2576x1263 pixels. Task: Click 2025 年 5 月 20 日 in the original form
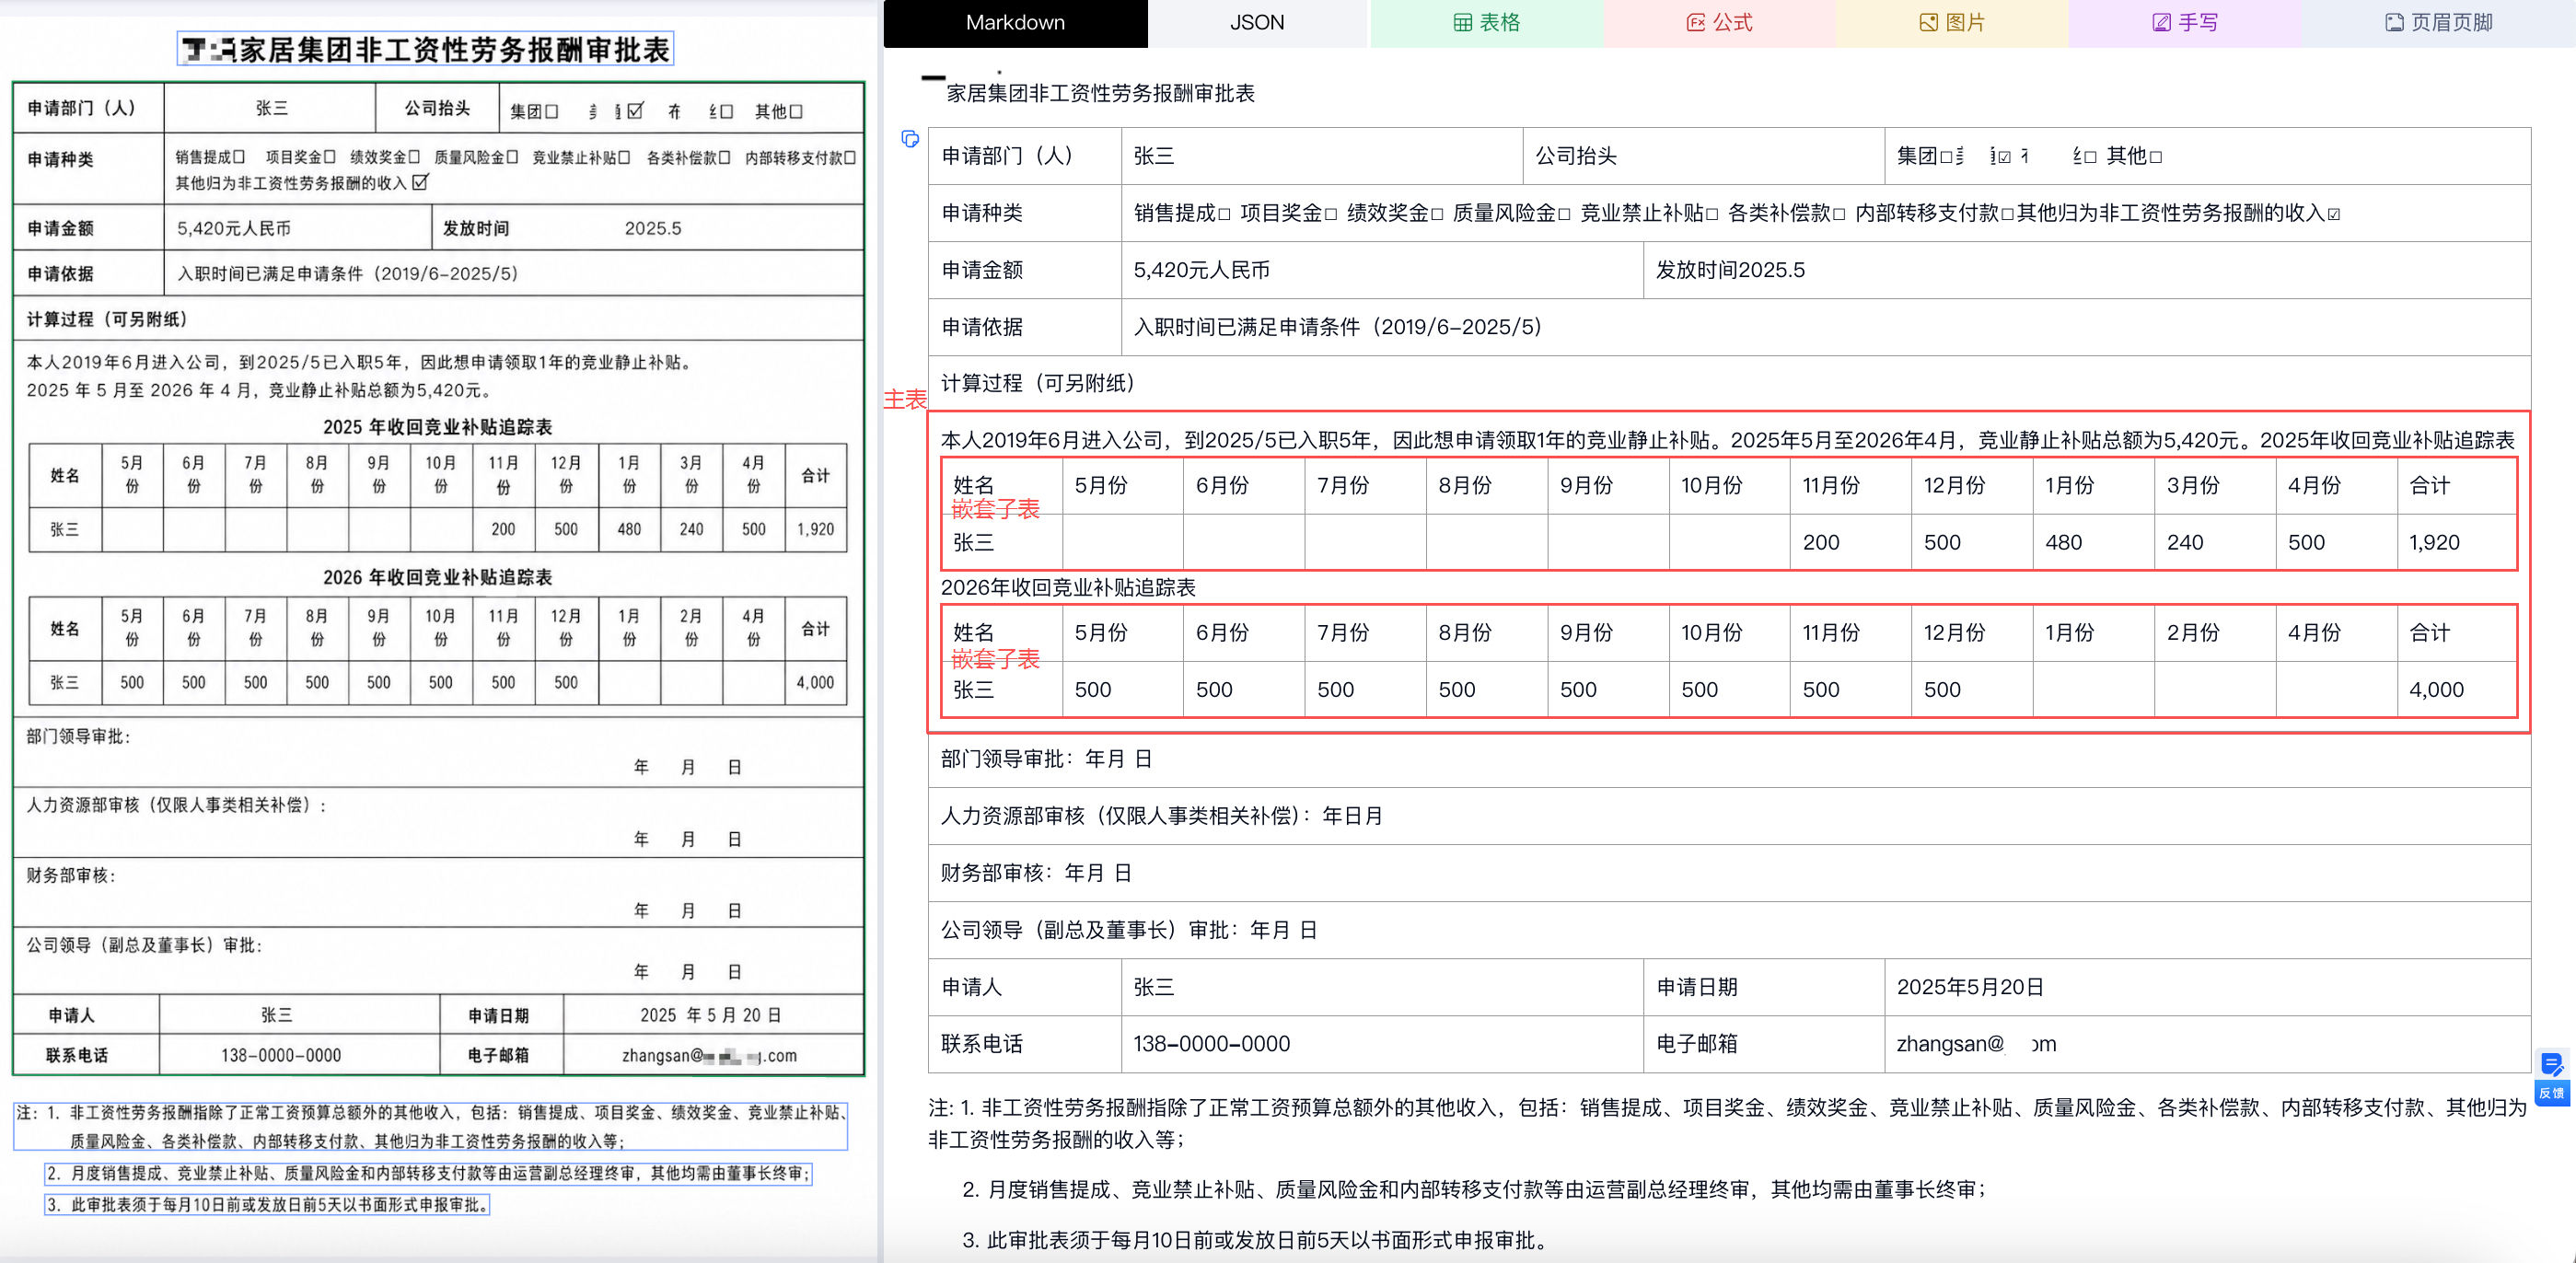click(x=710, y=1015)
